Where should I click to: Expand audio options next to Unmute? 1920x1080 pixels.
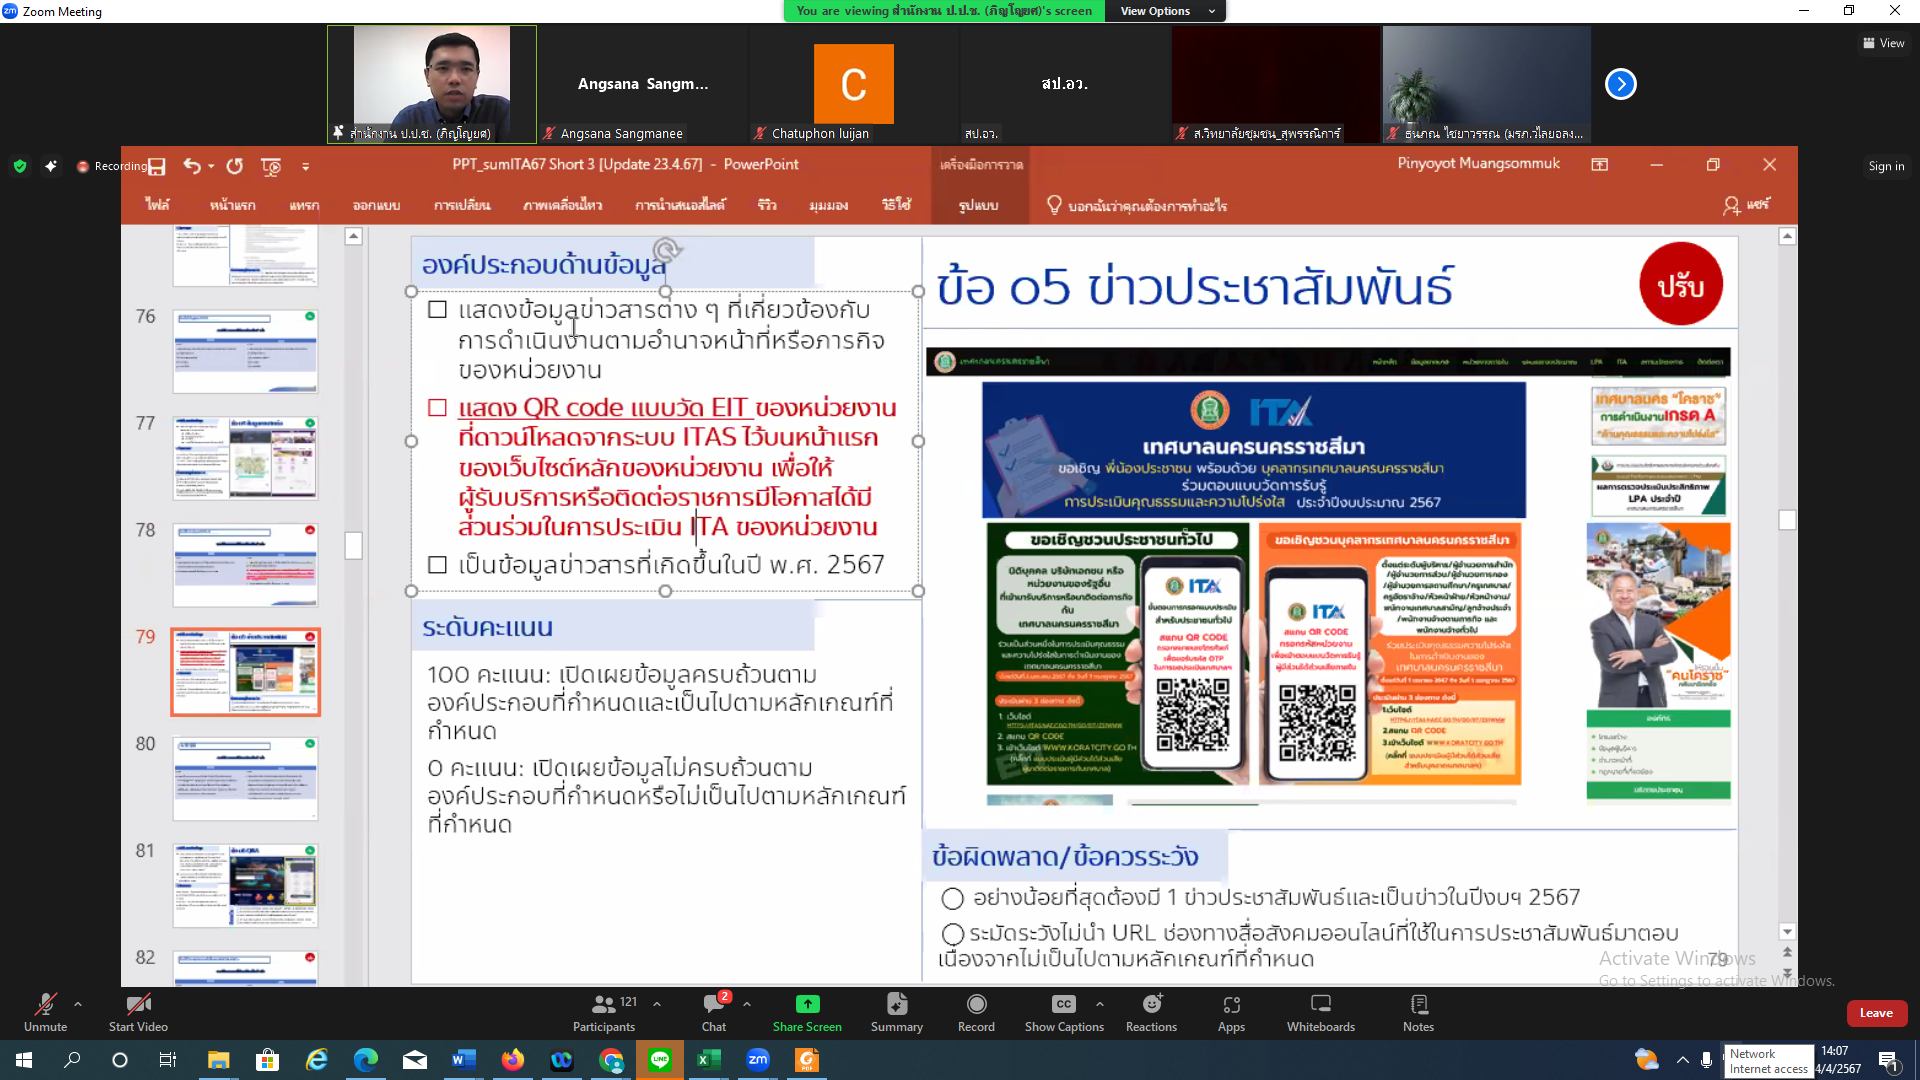point(78,1004)
